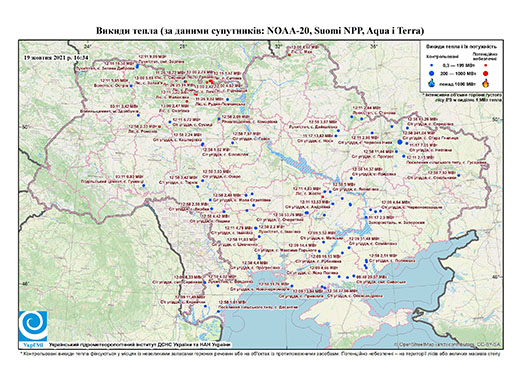Click the map title mentioning NOAA-20 satellites

[x=260, y=31]
